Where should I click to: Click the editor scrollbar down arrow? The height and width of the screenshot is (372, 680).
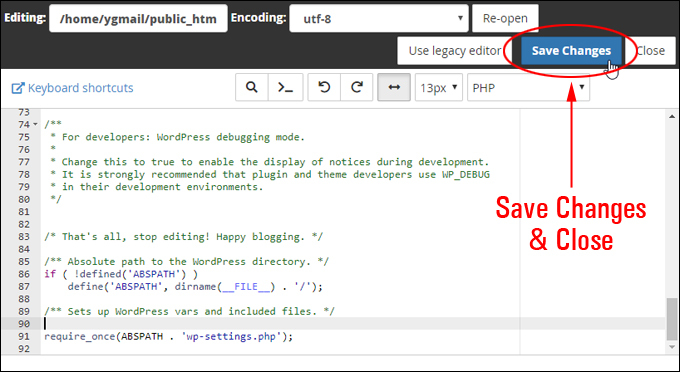pos(672,347)
